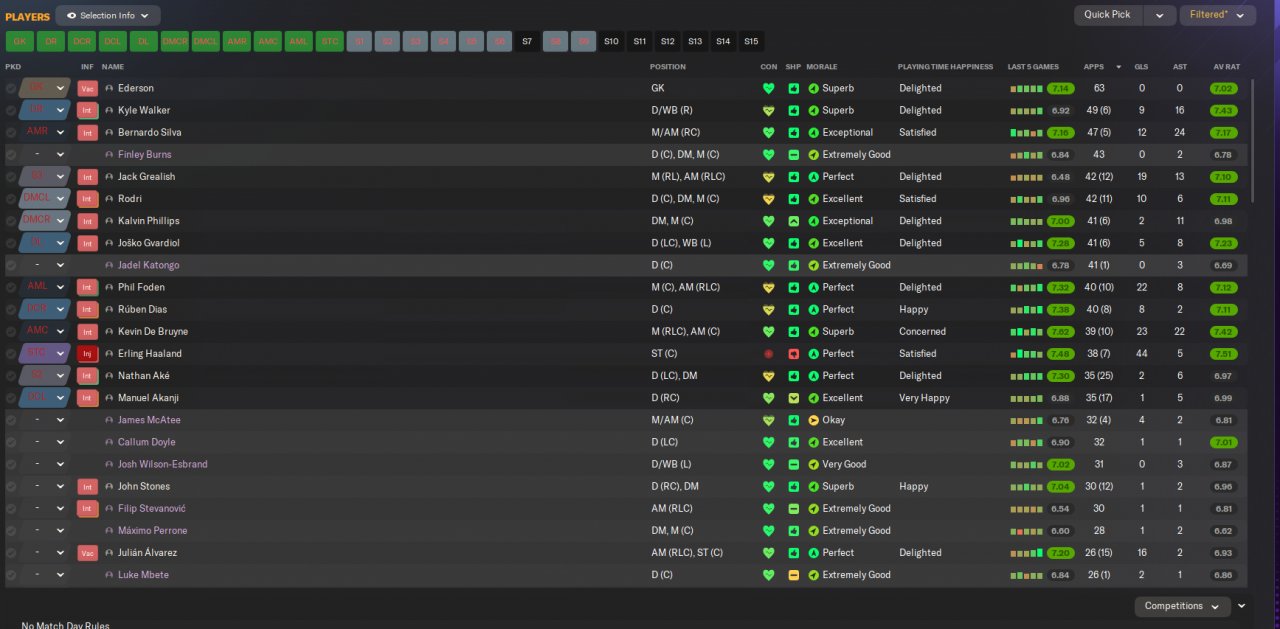Viewport: 1280px width, 629px height.
Task: Sort by the MORALE column header
Action: click(x=822, y=67)
